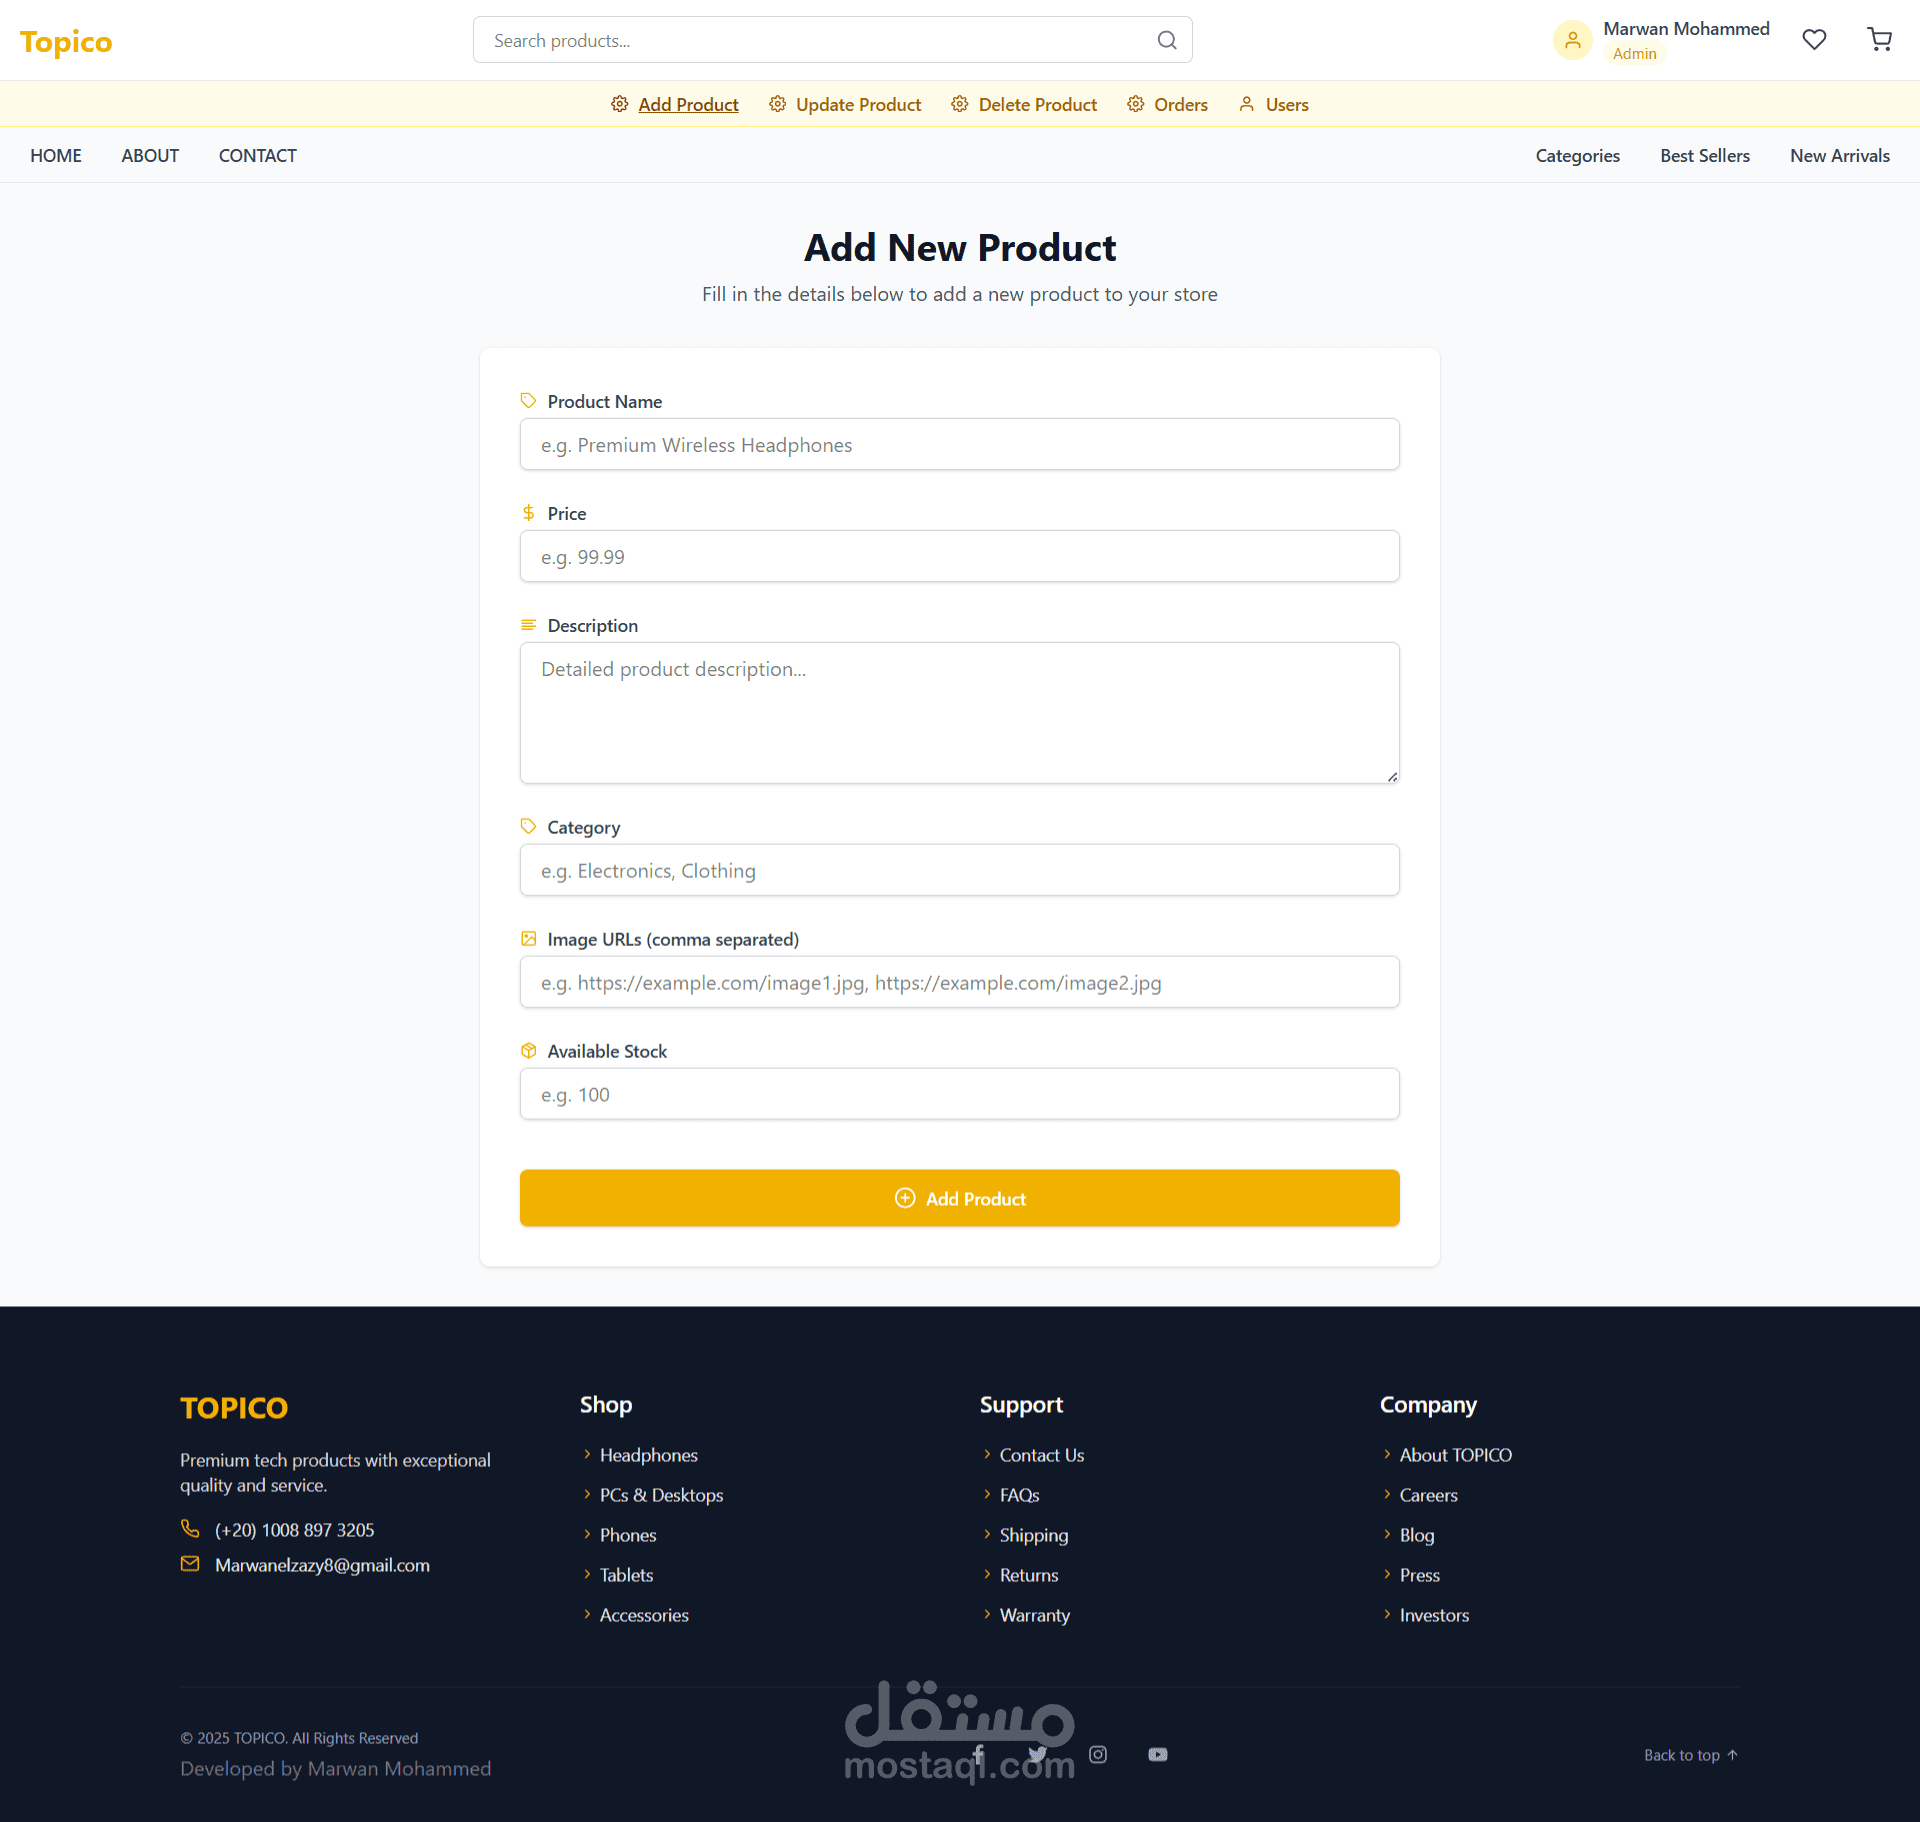Image resolution: width=1920 pixels, height=1822 pixels.
Task: Submit with the yellow Add Product button
Action: [959, 1198]
